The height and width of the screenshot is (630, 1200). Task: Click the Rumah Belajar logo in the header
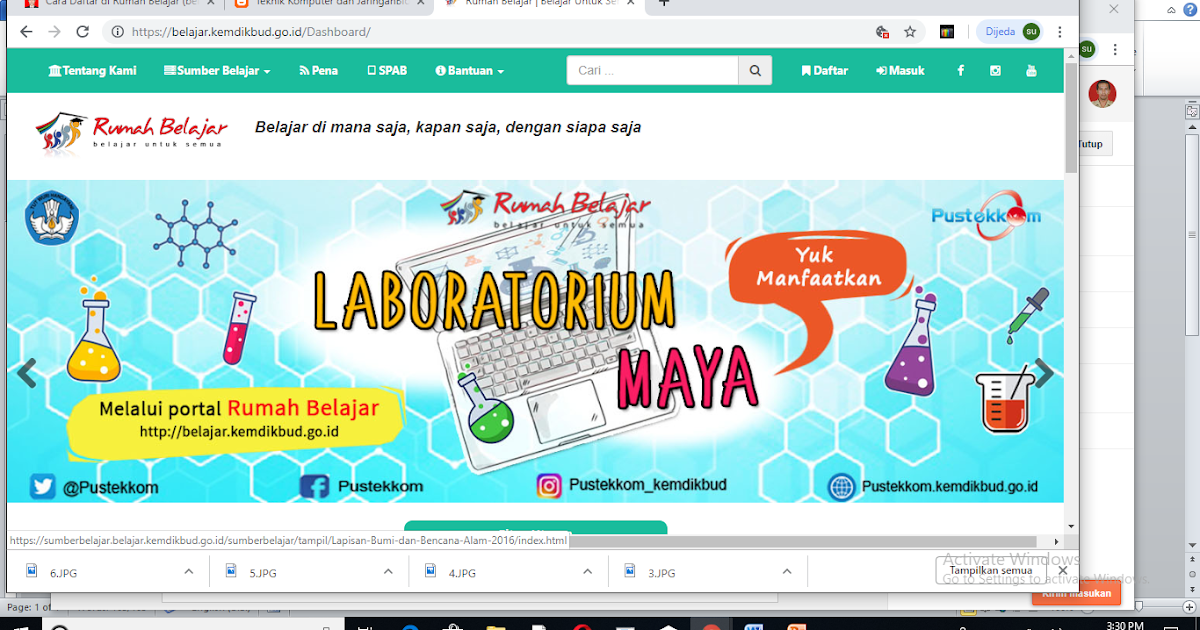pyautogui.click(x=131, y=130)
